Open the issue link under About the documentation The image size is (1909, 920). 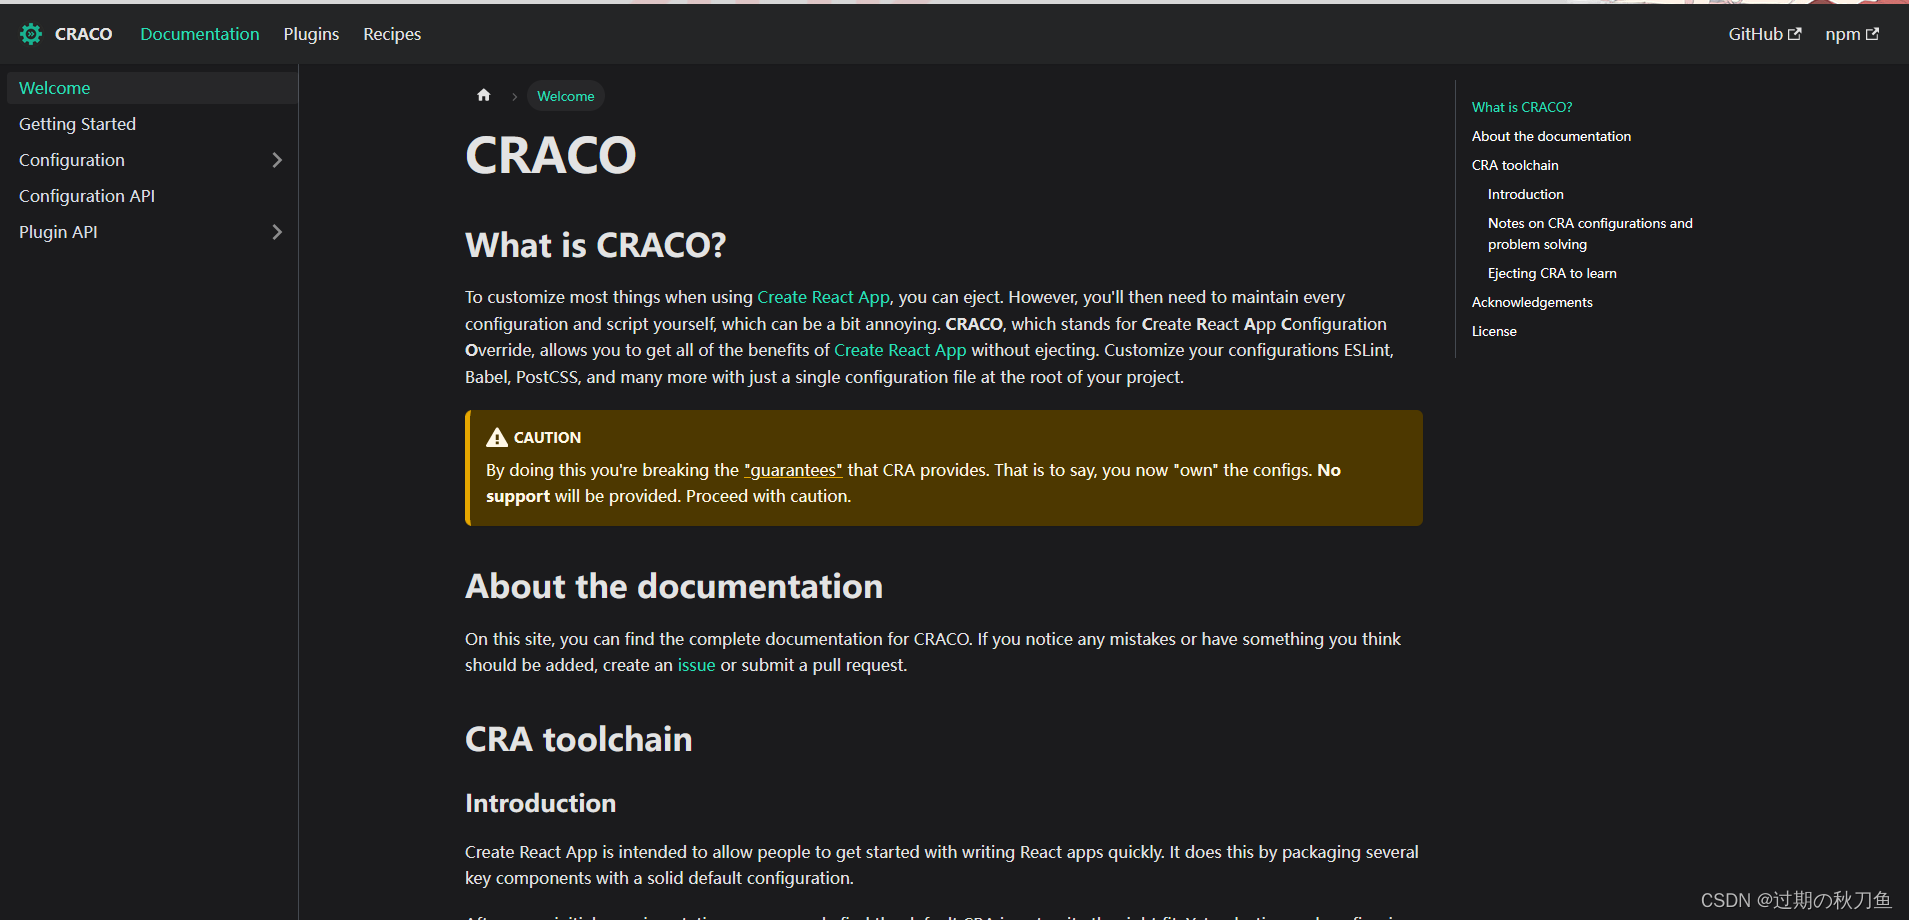tap(695, 664)
